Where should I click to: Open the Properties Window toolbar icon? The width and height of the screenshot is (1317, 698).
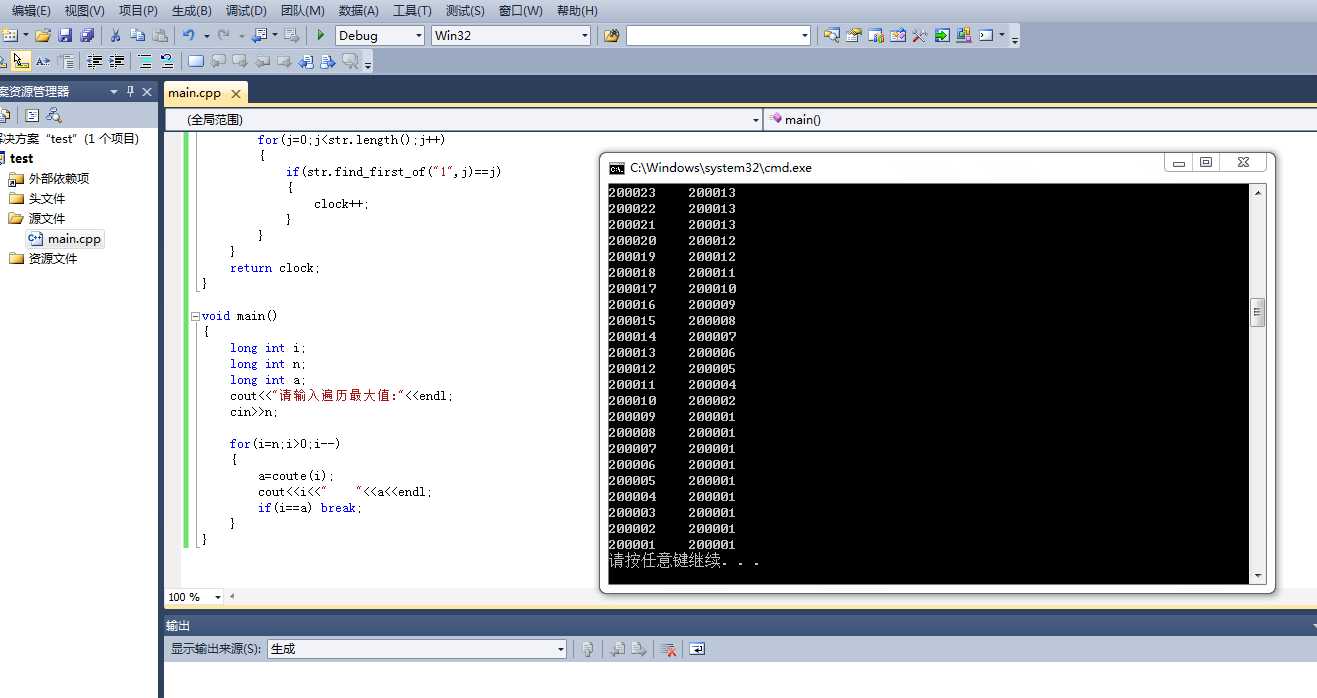(x=854, y=35)
